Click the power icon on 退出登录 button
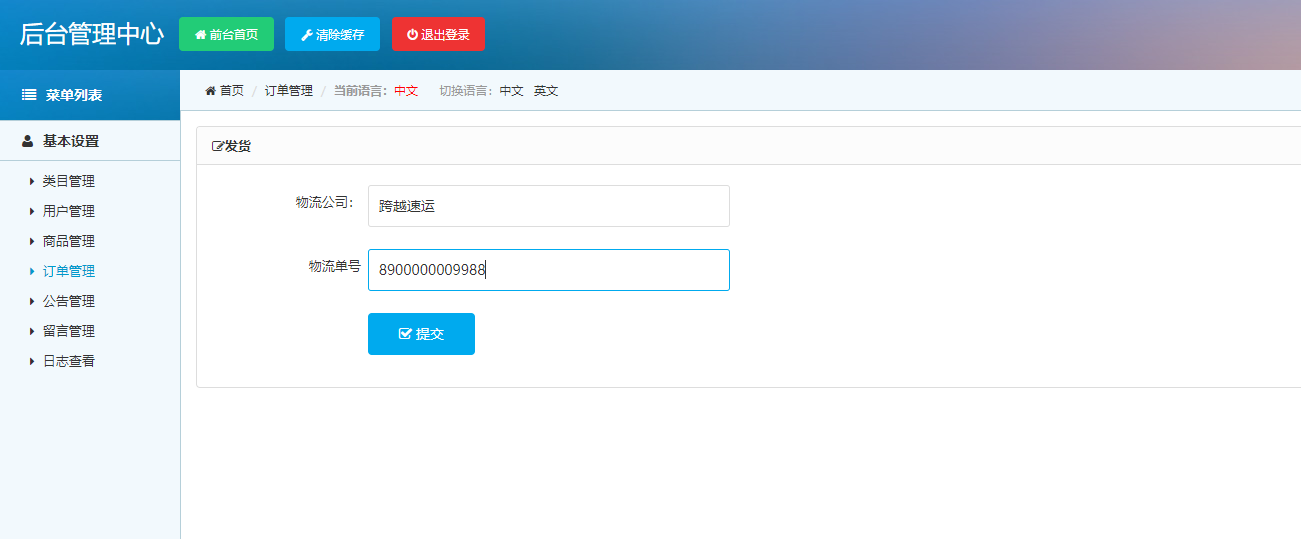The width and height of the screenshot is (1301, 539). point(412,34)
